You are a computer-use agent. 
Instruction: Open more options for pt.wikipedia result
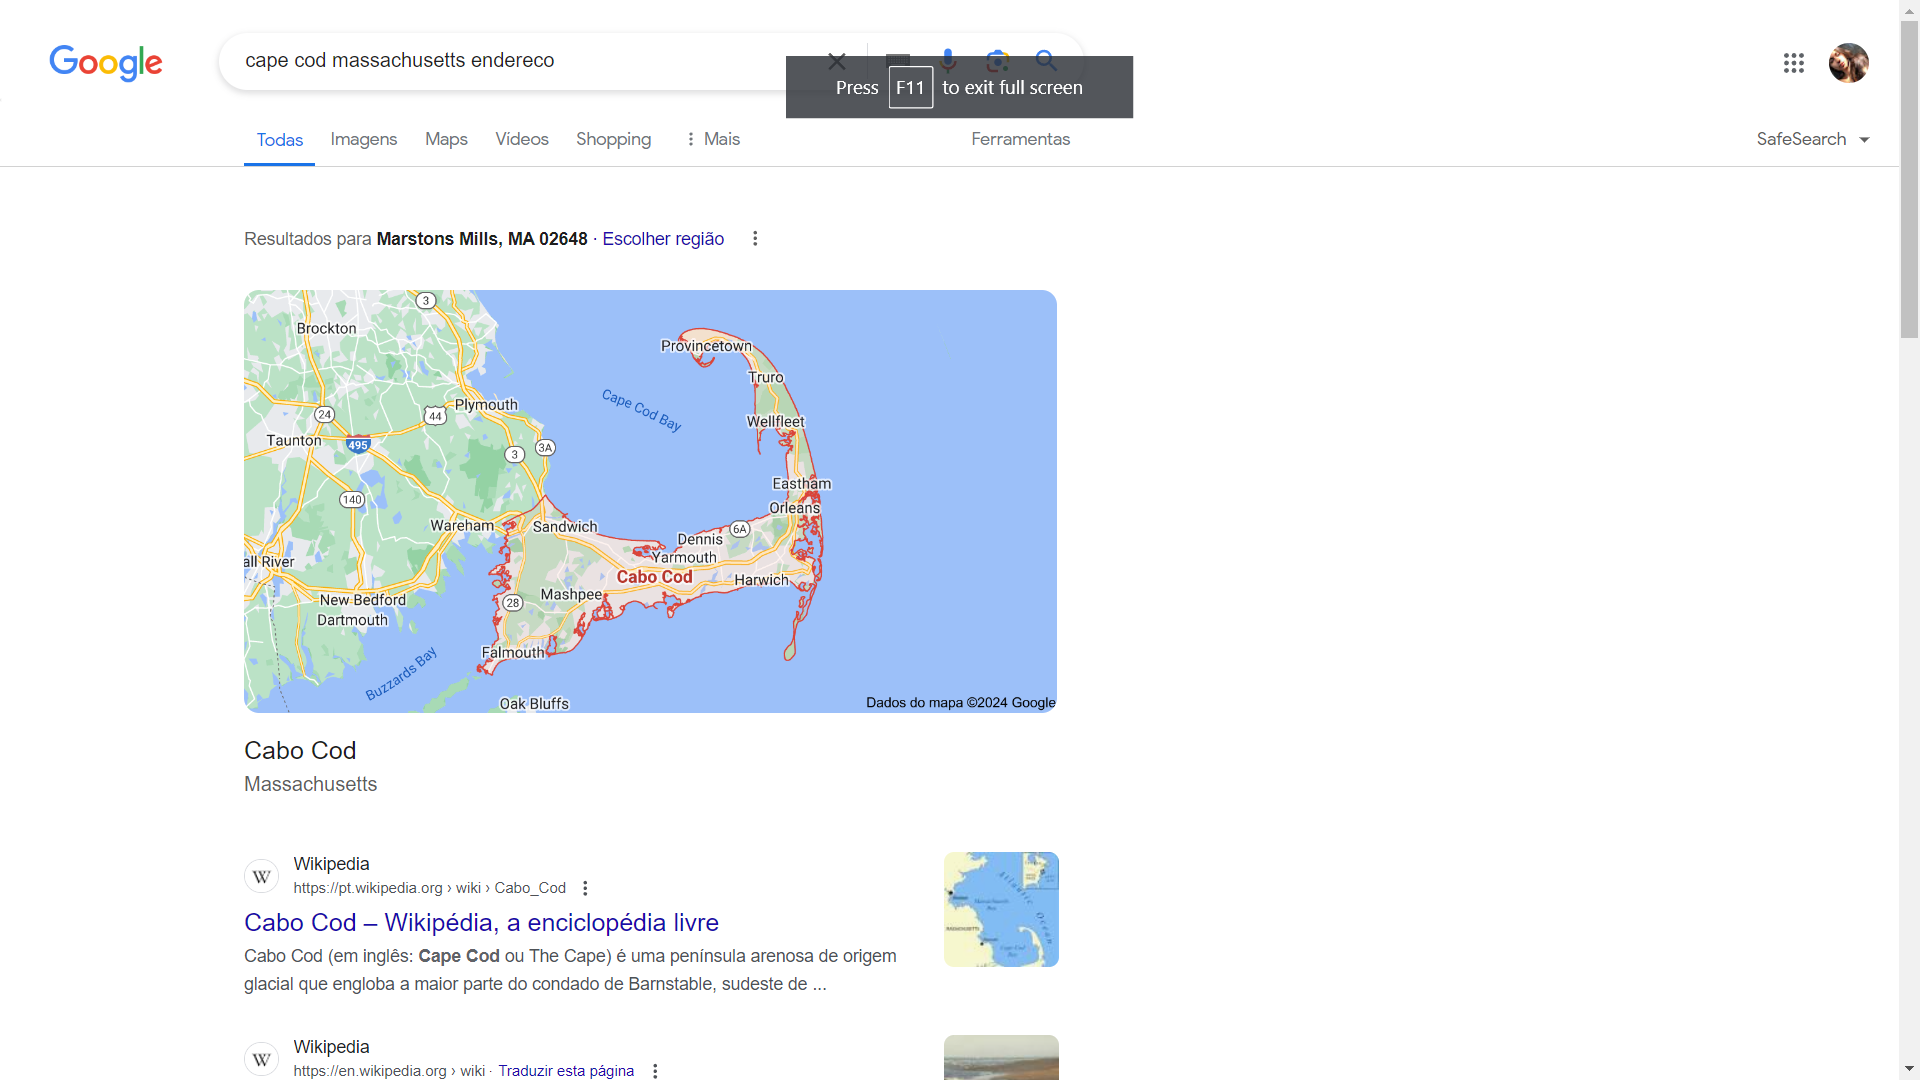pos(585,888)
